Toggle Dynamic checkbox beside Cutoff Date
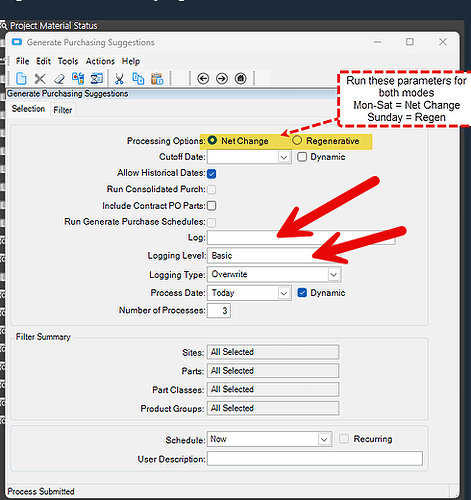Screen dimensions: 471x500 pos(302,157)
